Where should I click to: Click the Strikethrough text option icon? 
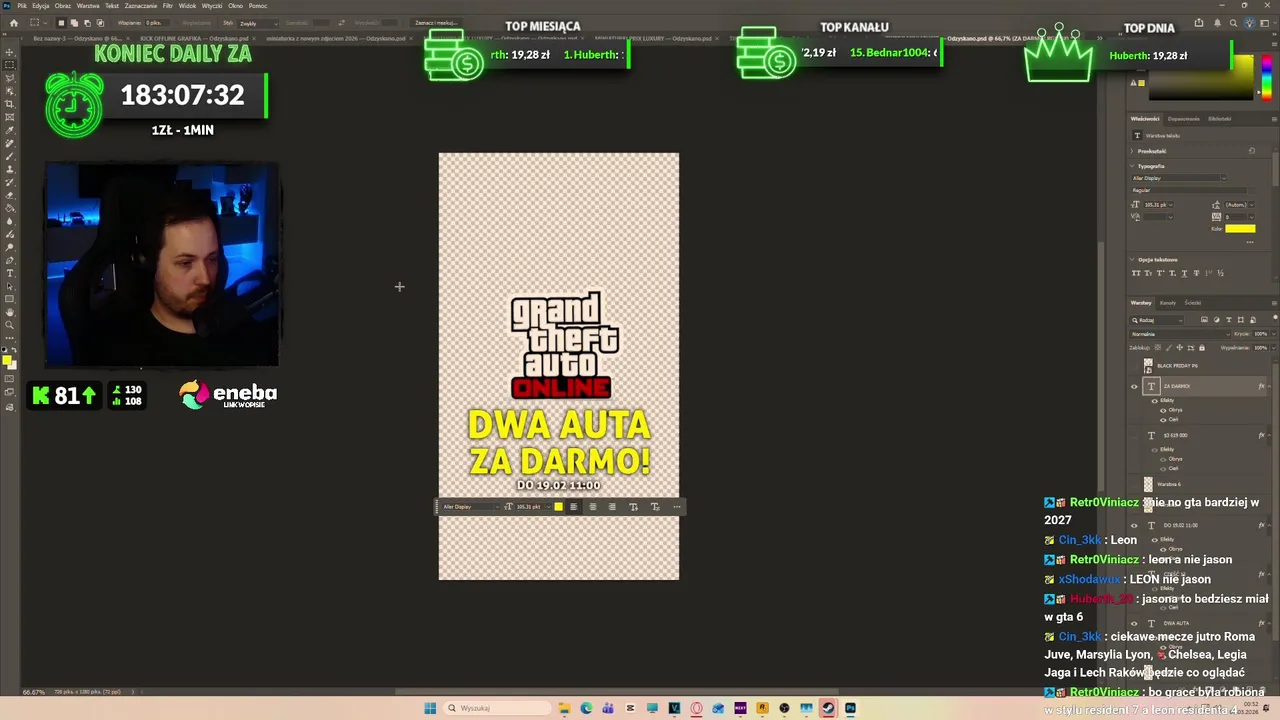(1196, 273)
